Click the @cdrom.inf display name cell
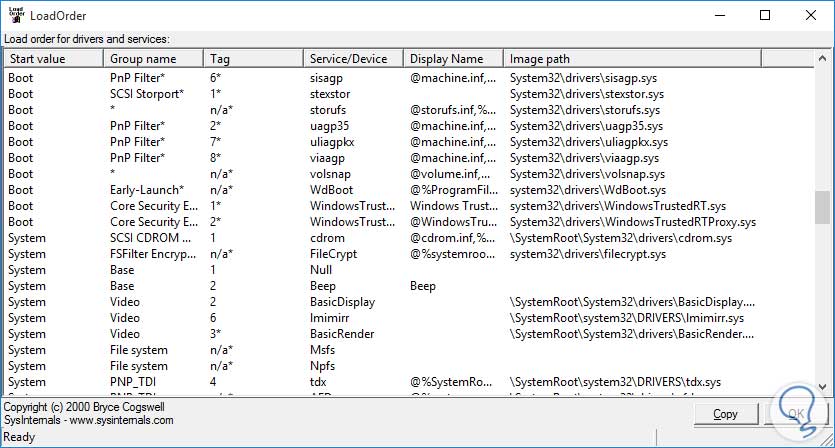 tap(452, 238)
